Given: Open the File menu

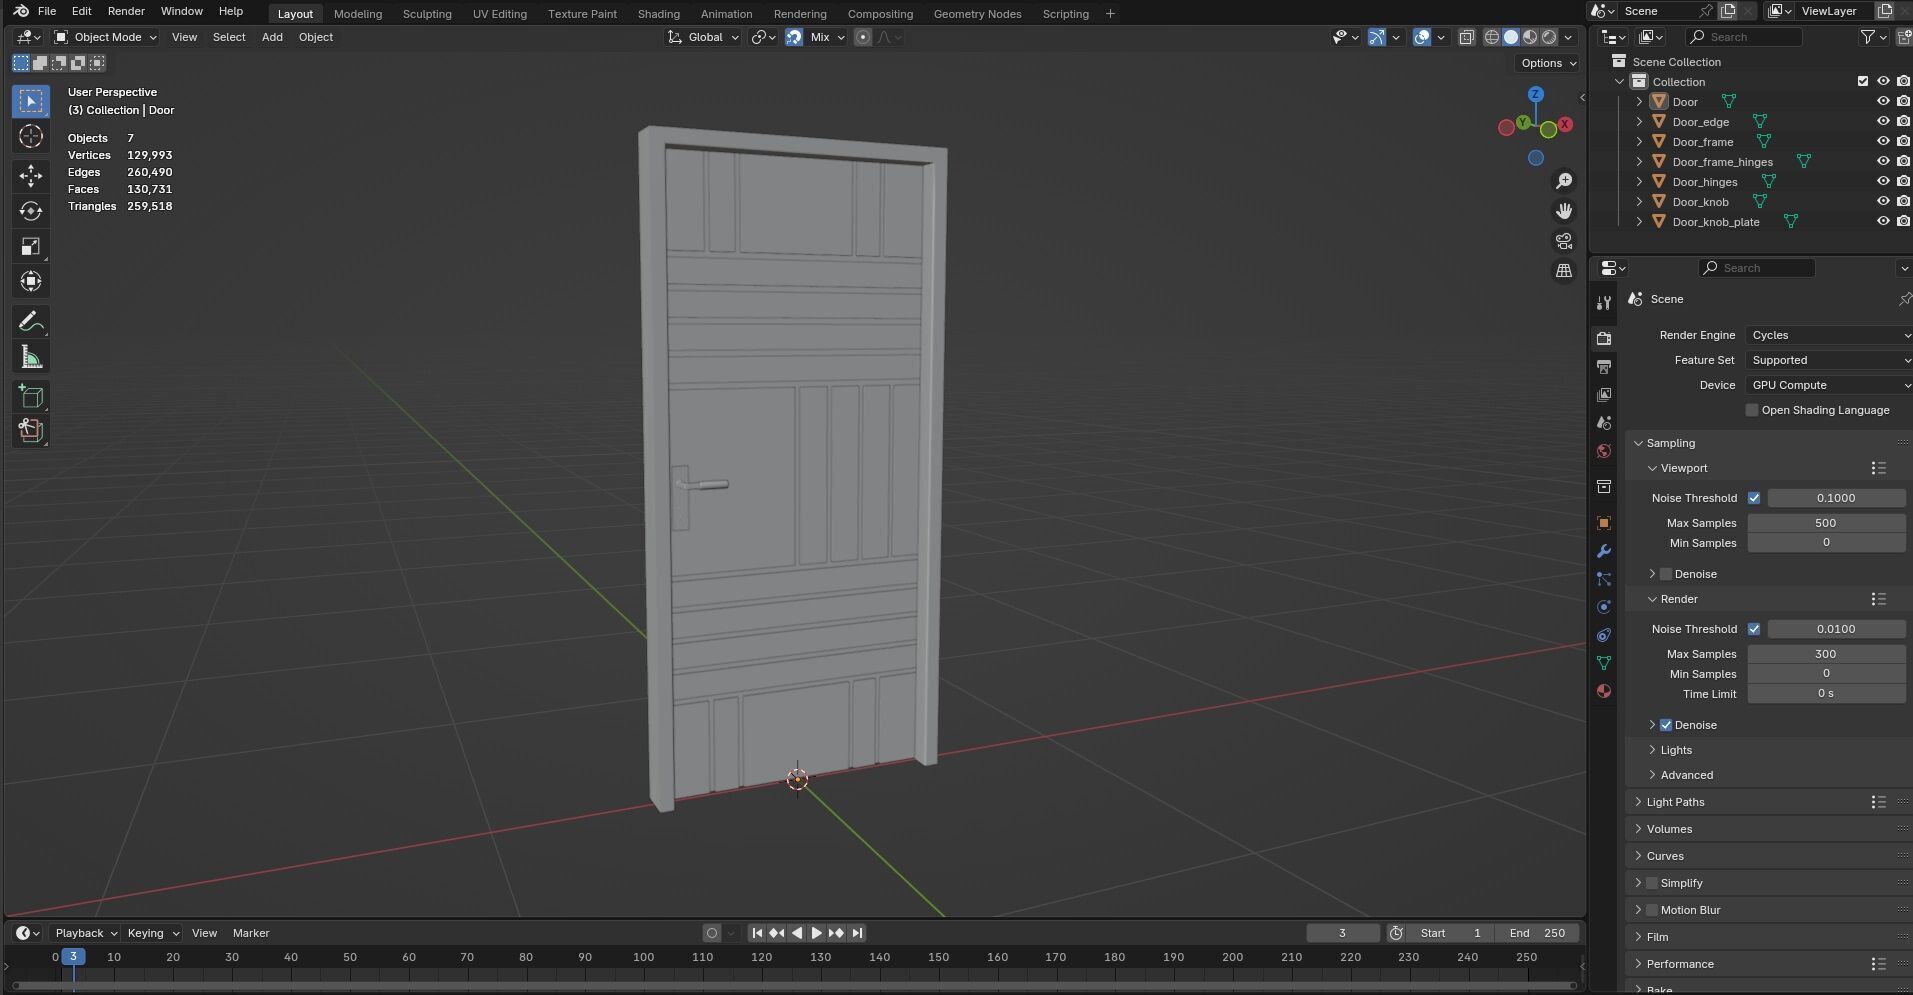Looking at the screenshot, I should point(46,11).
